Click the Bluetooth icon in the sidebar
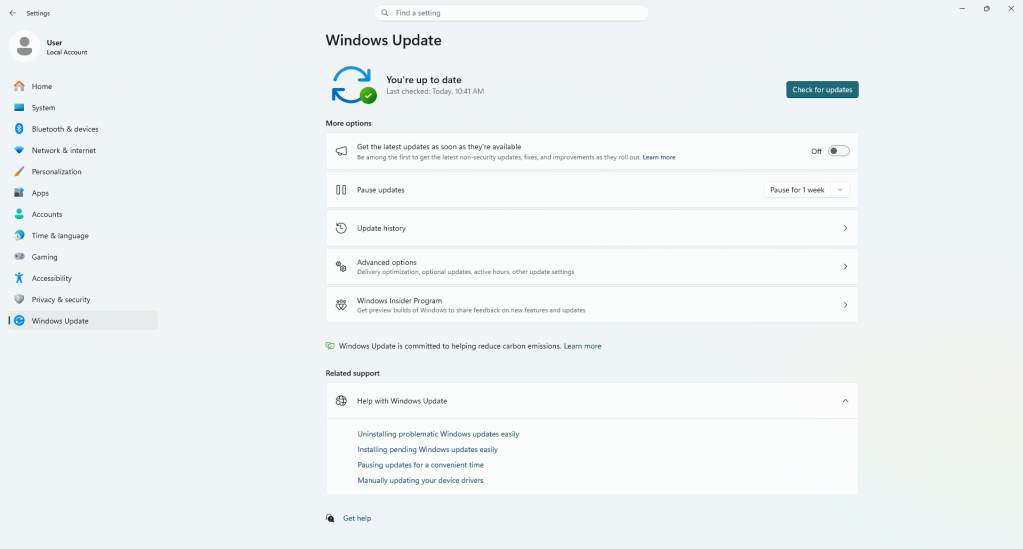 coord(19,129)
